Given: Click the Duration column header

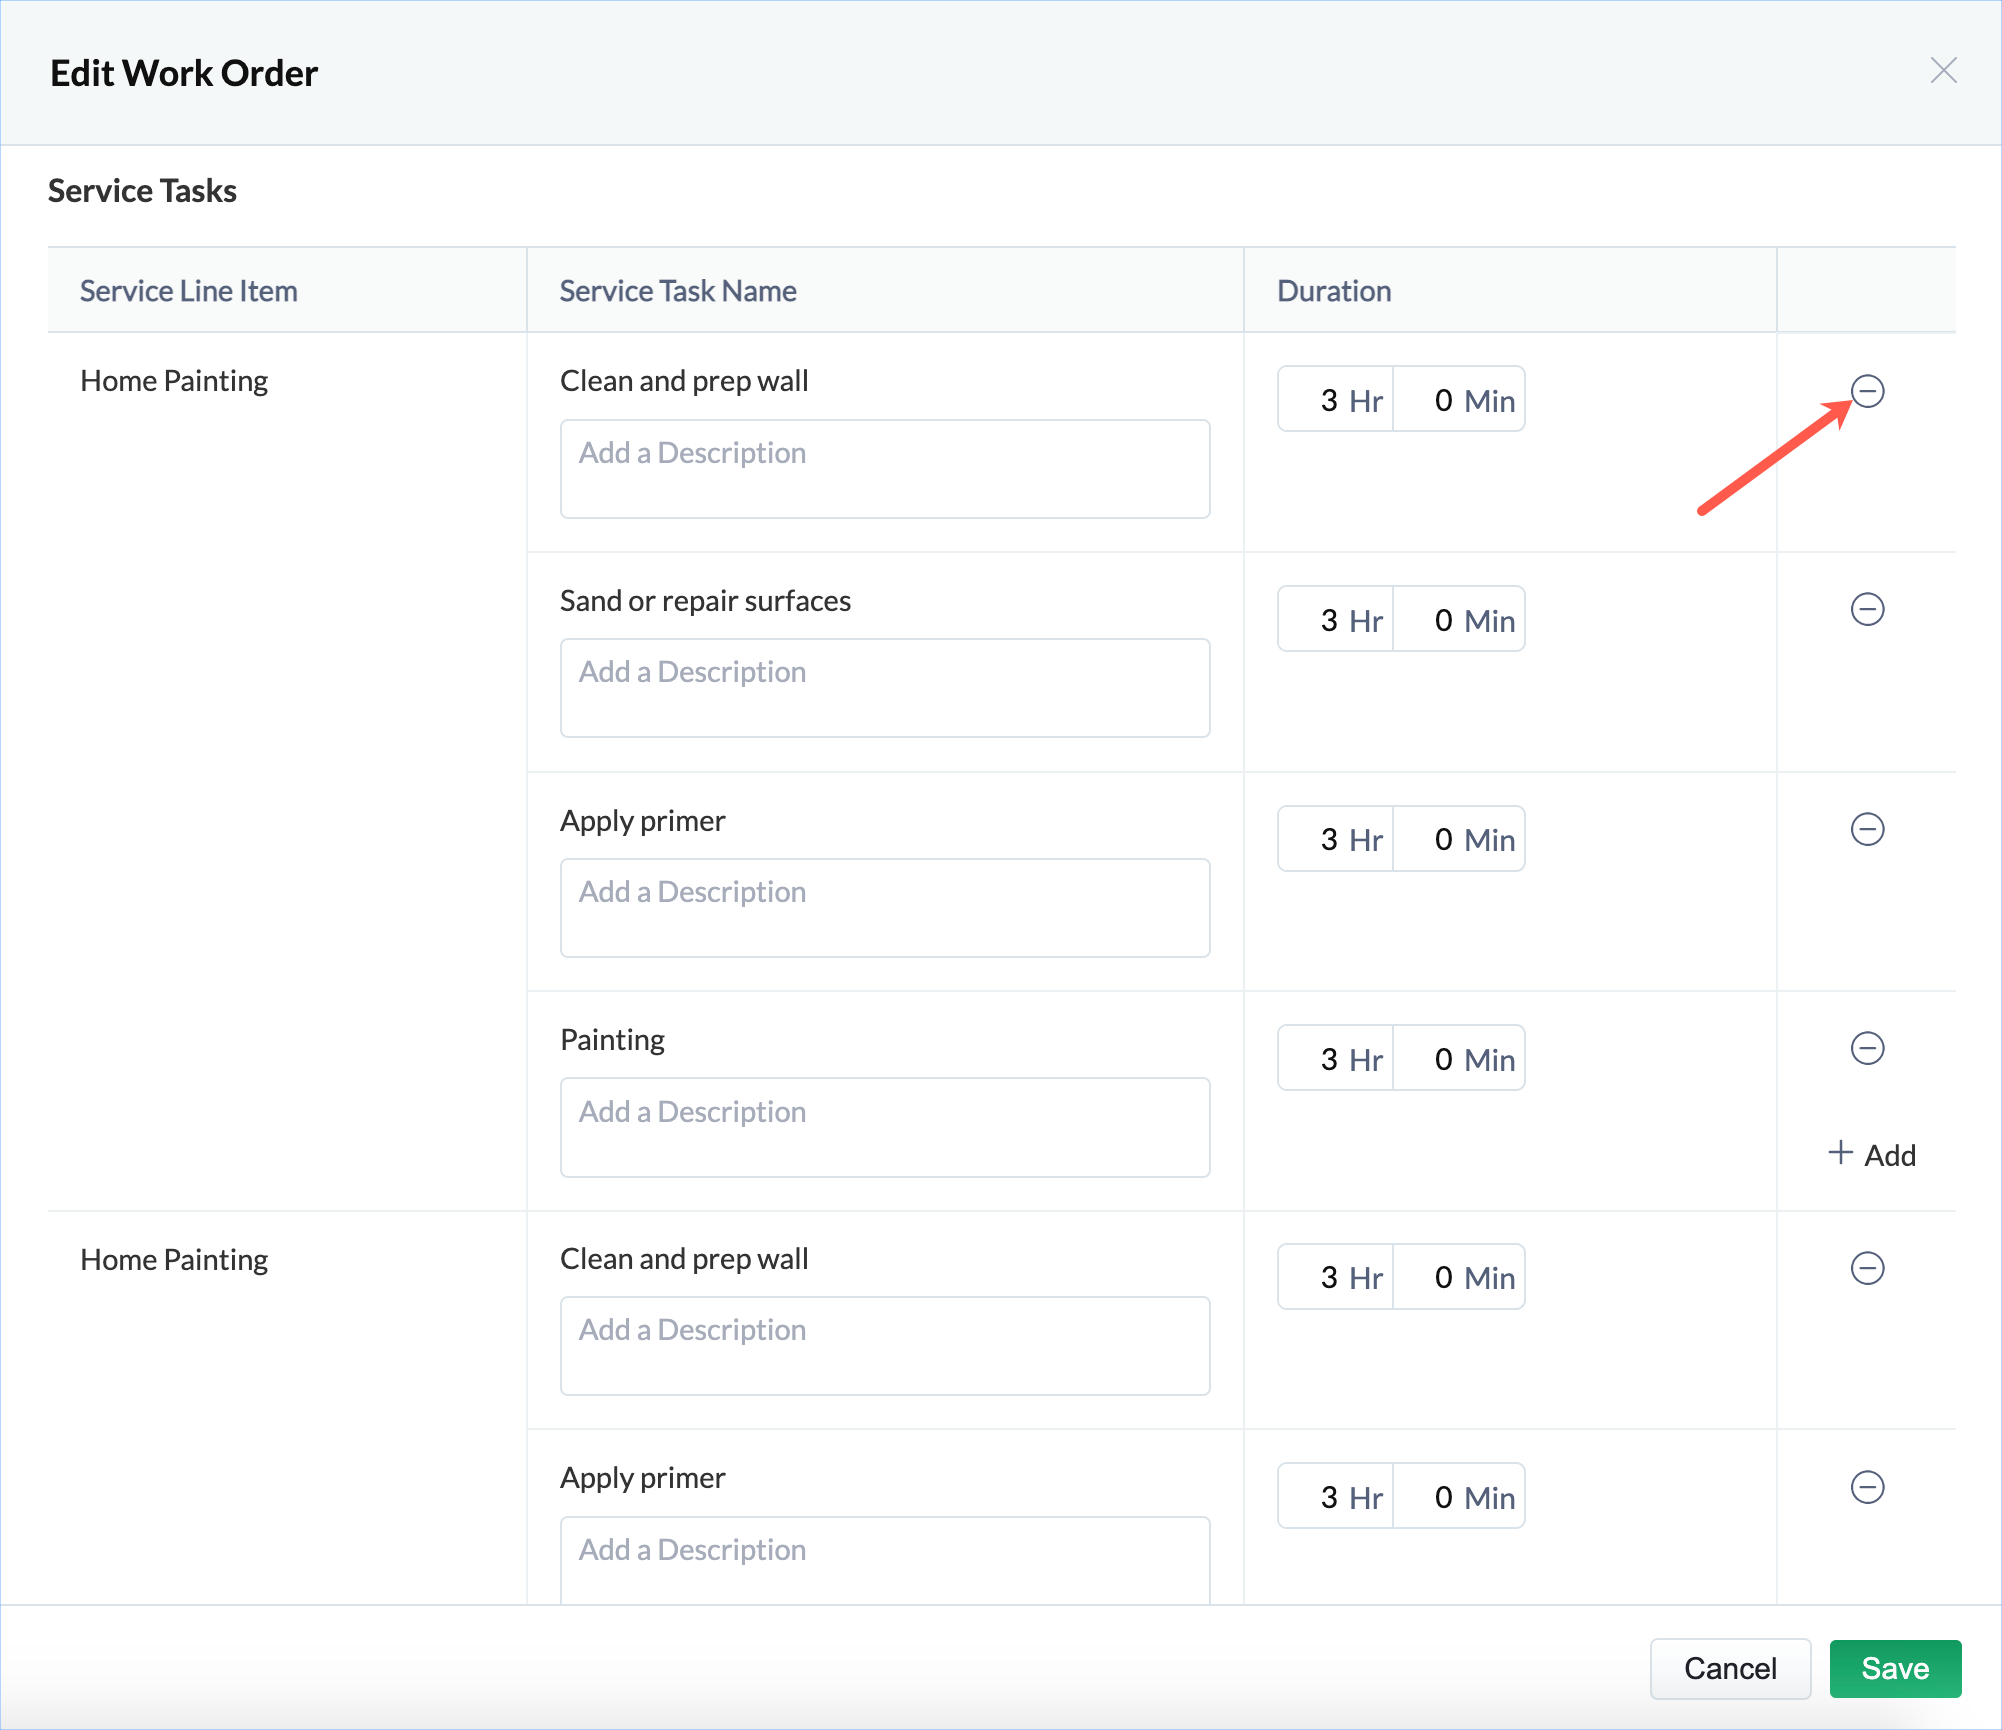Looking at the screenshot, I should click(1333, 291).
